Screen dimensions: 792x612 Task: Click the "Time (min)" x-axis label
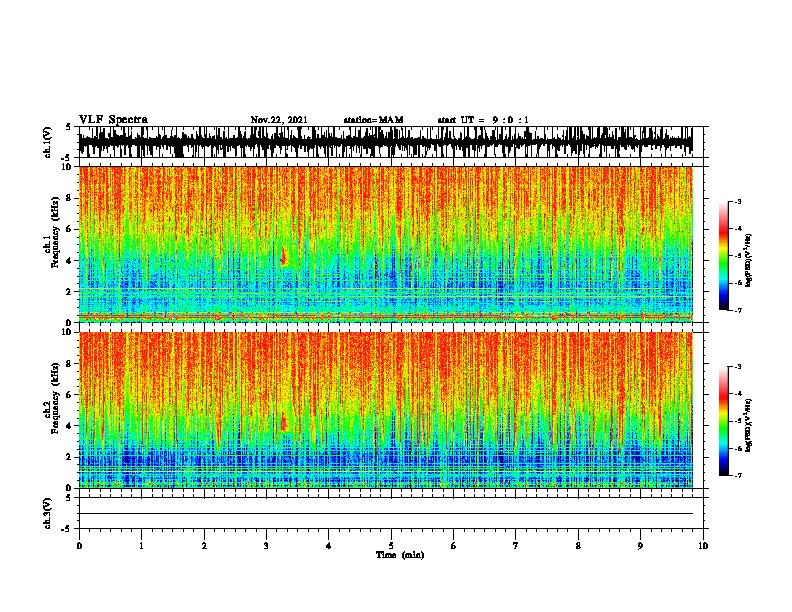click(x=400, y=555)
